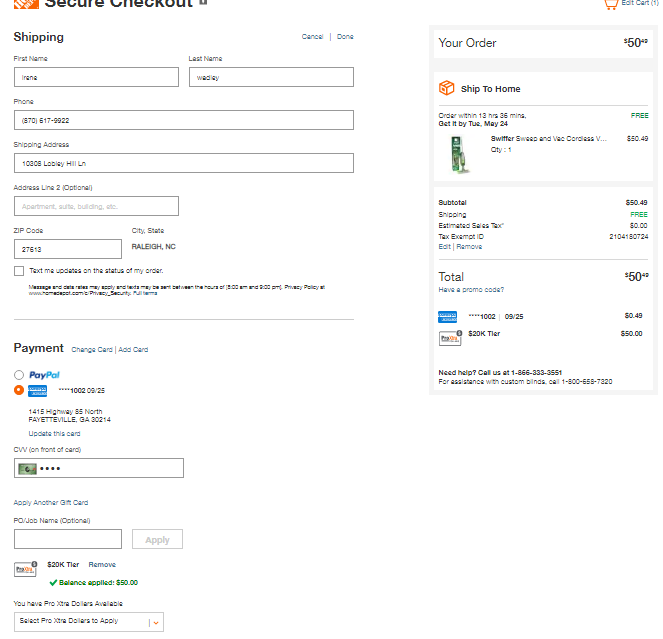663x639 pixels.
Task: Click the Pro Xtra card icon beside Remove
Action: [25, 569]
